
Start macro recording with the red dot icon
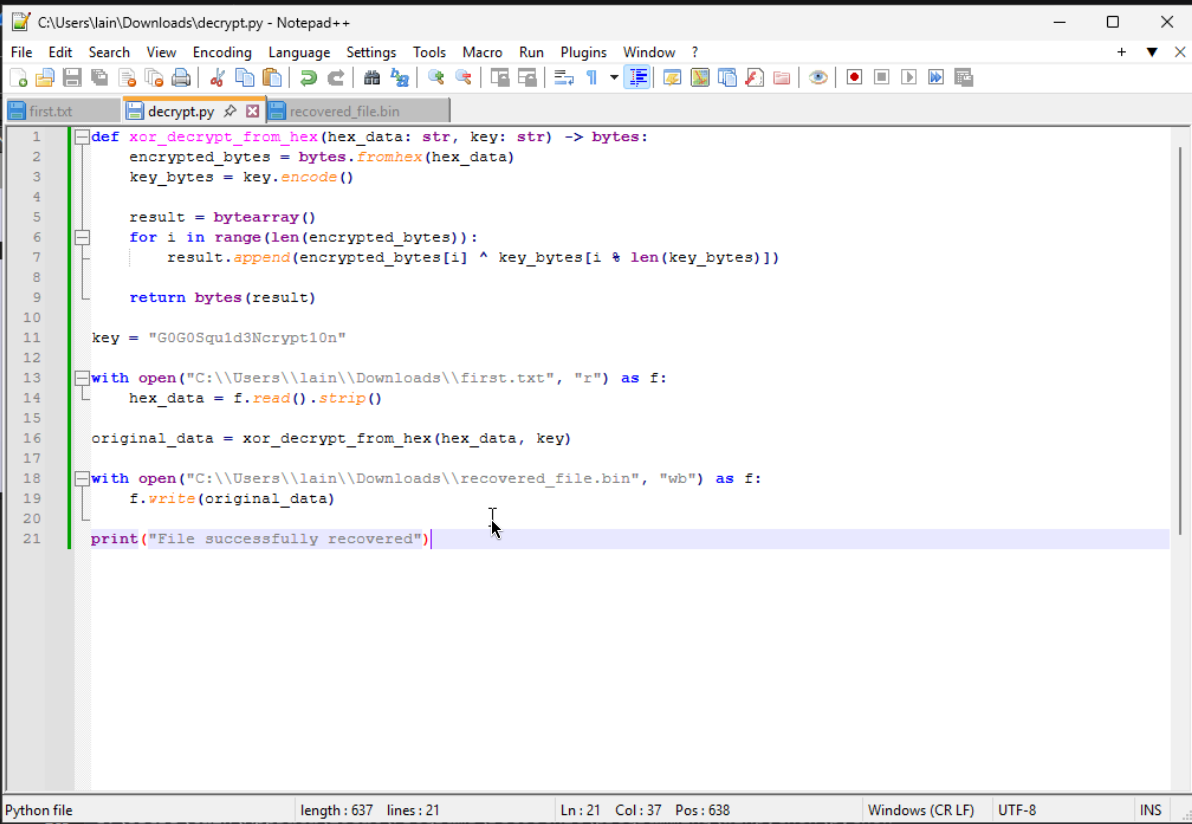tap(854, 78)
